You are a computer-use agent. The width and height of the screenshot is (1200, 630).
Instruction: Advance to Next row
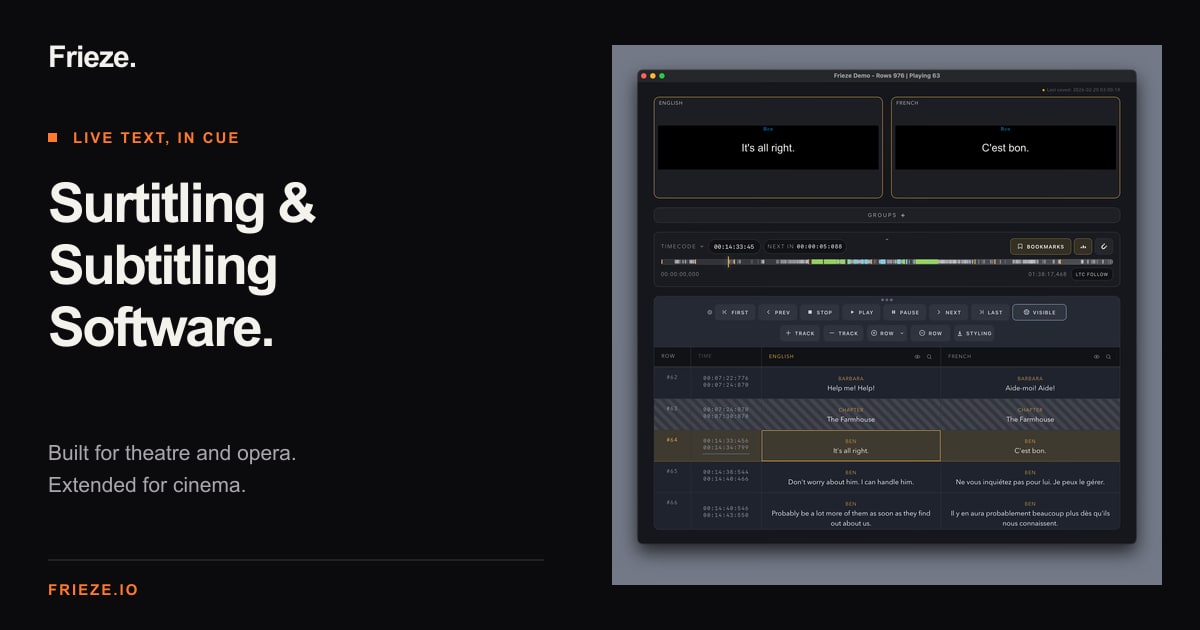pyautogui.click(x=949, y=312)
